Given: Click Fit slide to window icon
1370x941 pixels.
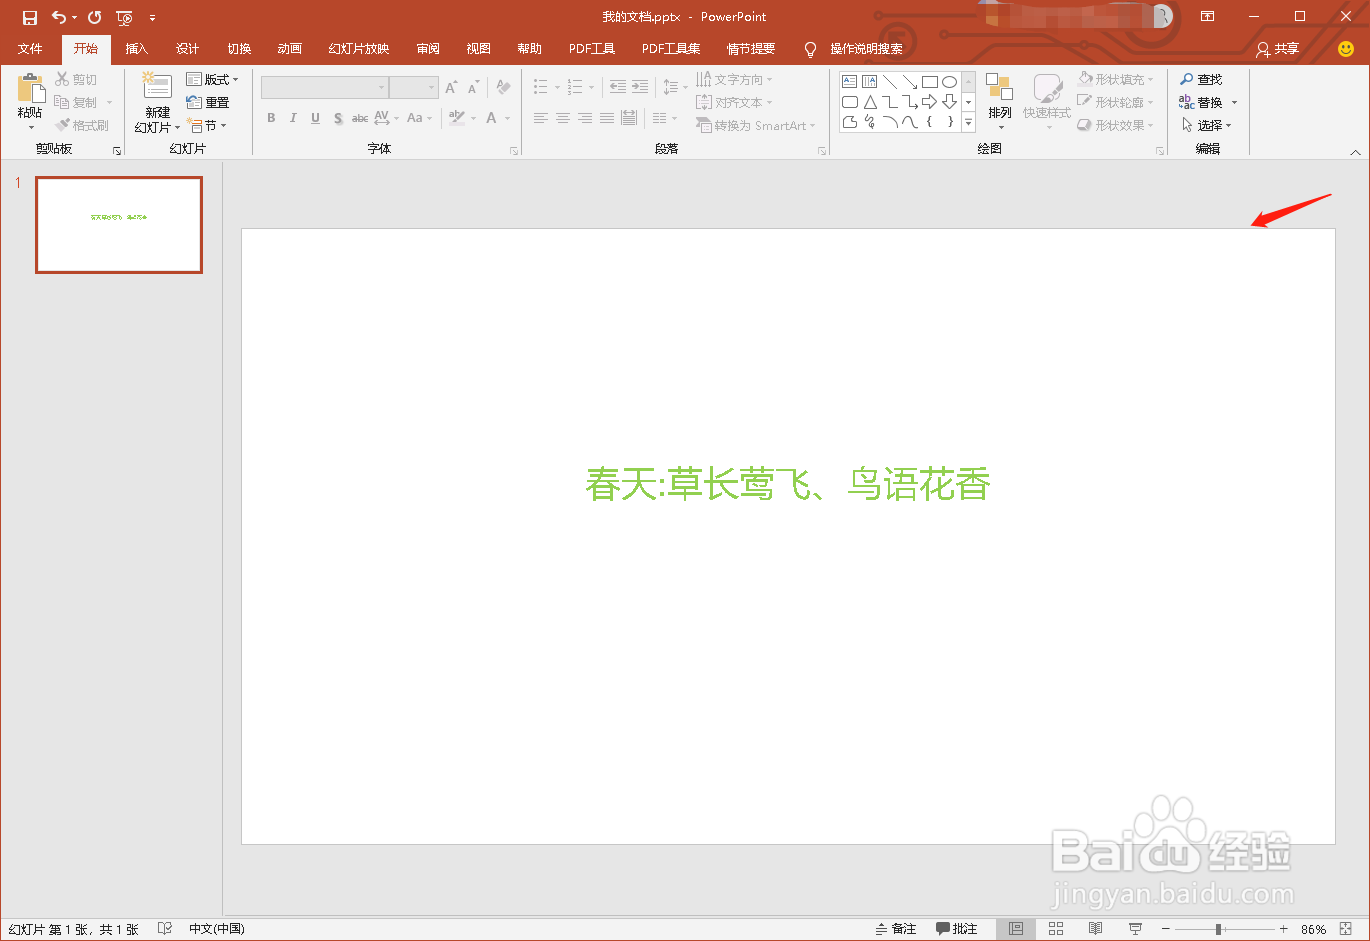Looking at the screenshot, I should (x=1346, y=929).
